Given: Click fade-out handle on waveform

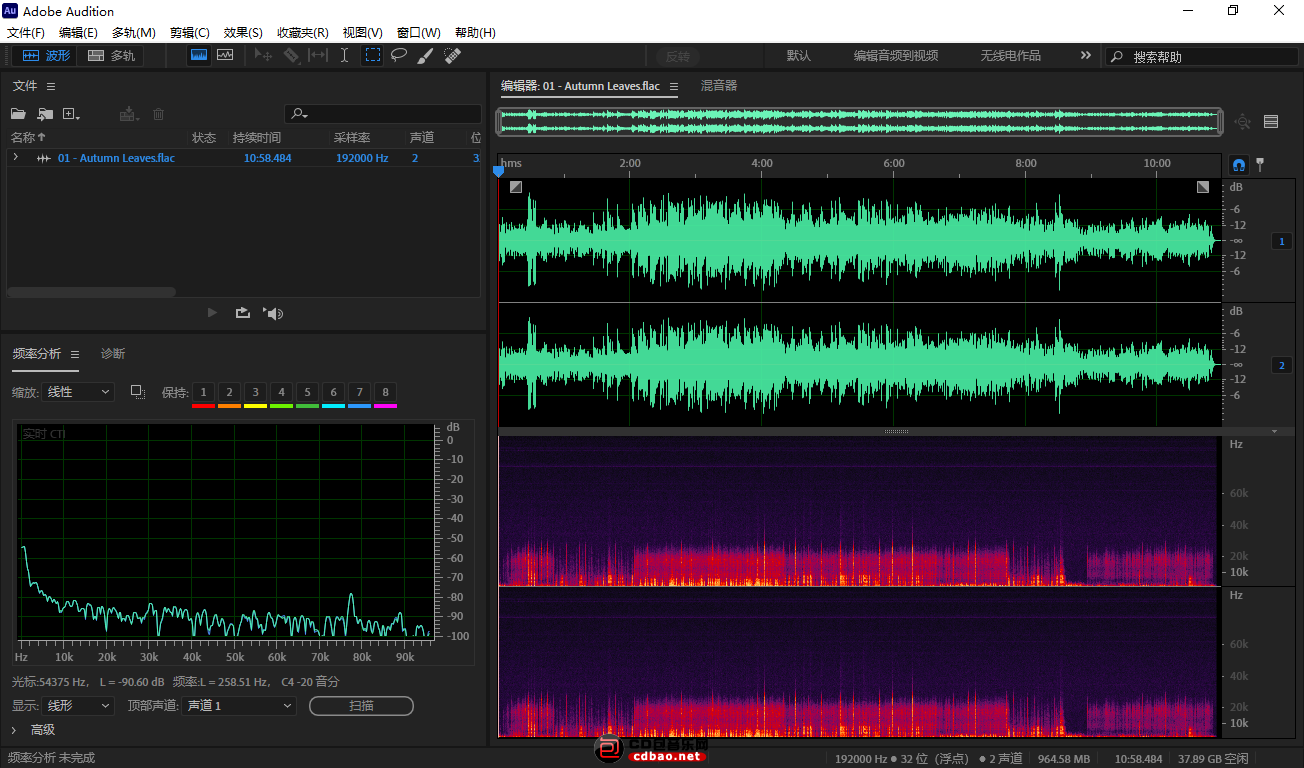Looking at the screenshot, I should coord(1203,187).
